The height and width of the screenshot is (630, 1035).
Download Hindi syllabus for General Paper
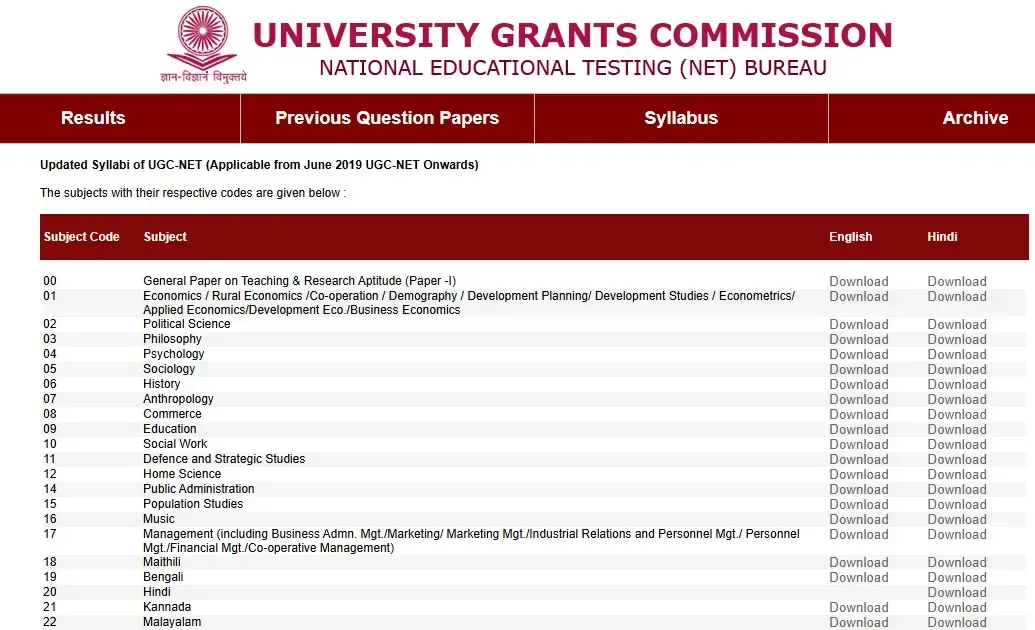(957, 281)
